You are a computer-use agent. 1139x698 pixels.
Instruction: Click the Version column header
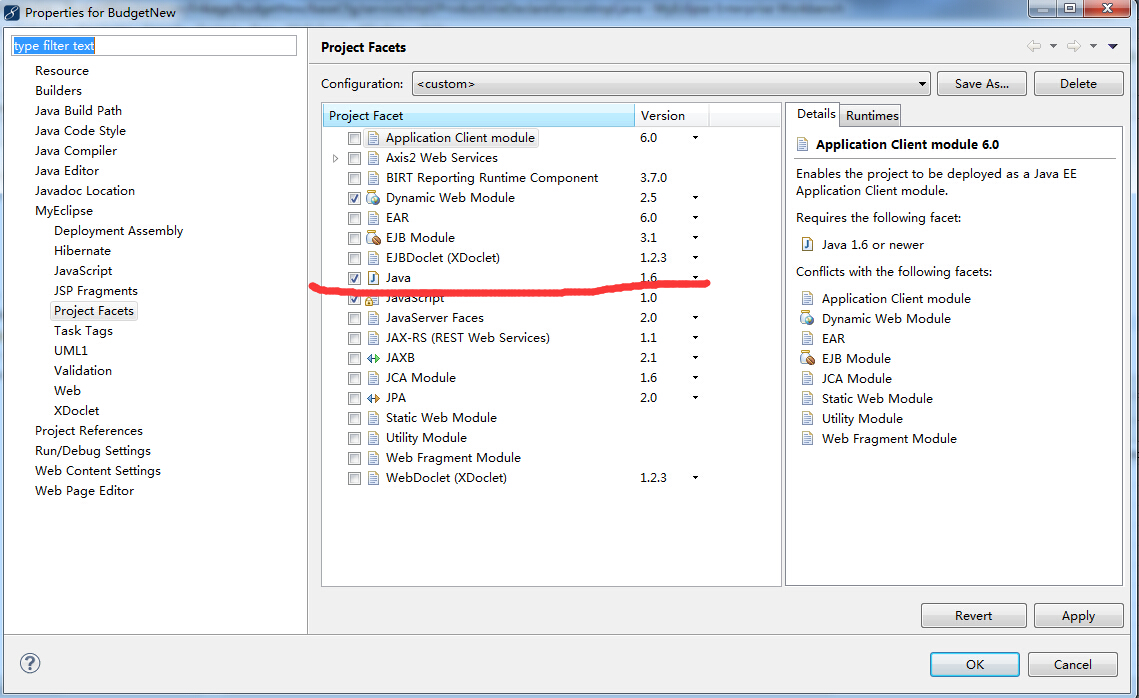tap(672, 115)
